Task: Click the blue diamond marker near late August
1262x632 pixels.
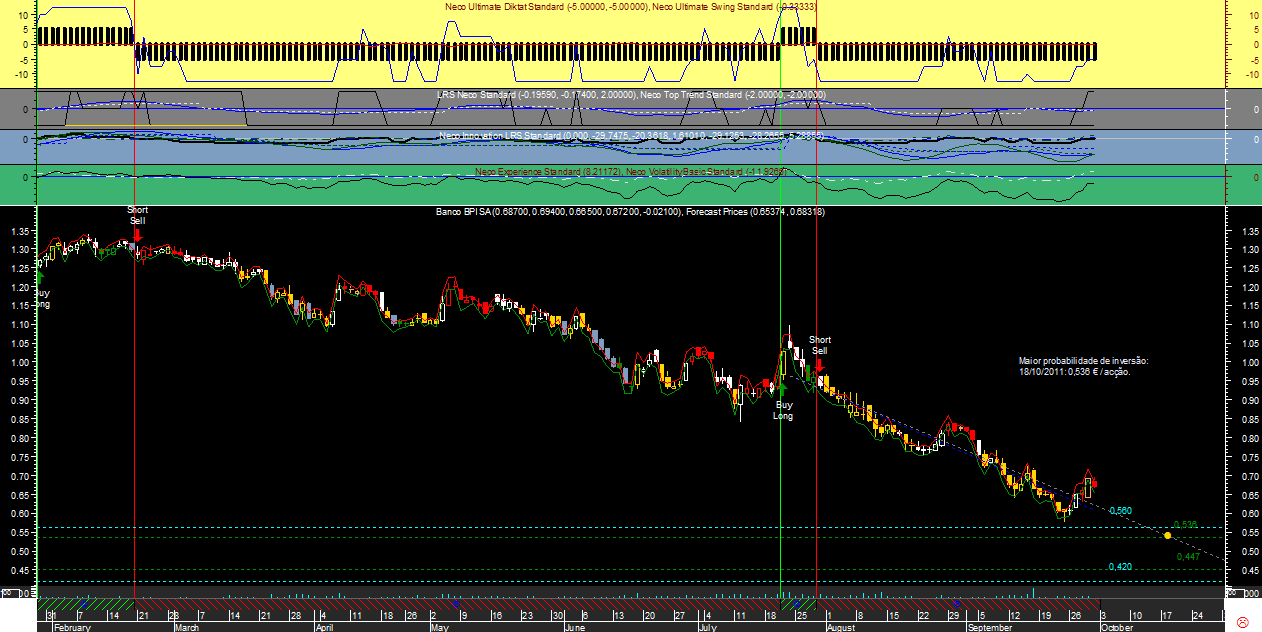Action: point(957,604)
